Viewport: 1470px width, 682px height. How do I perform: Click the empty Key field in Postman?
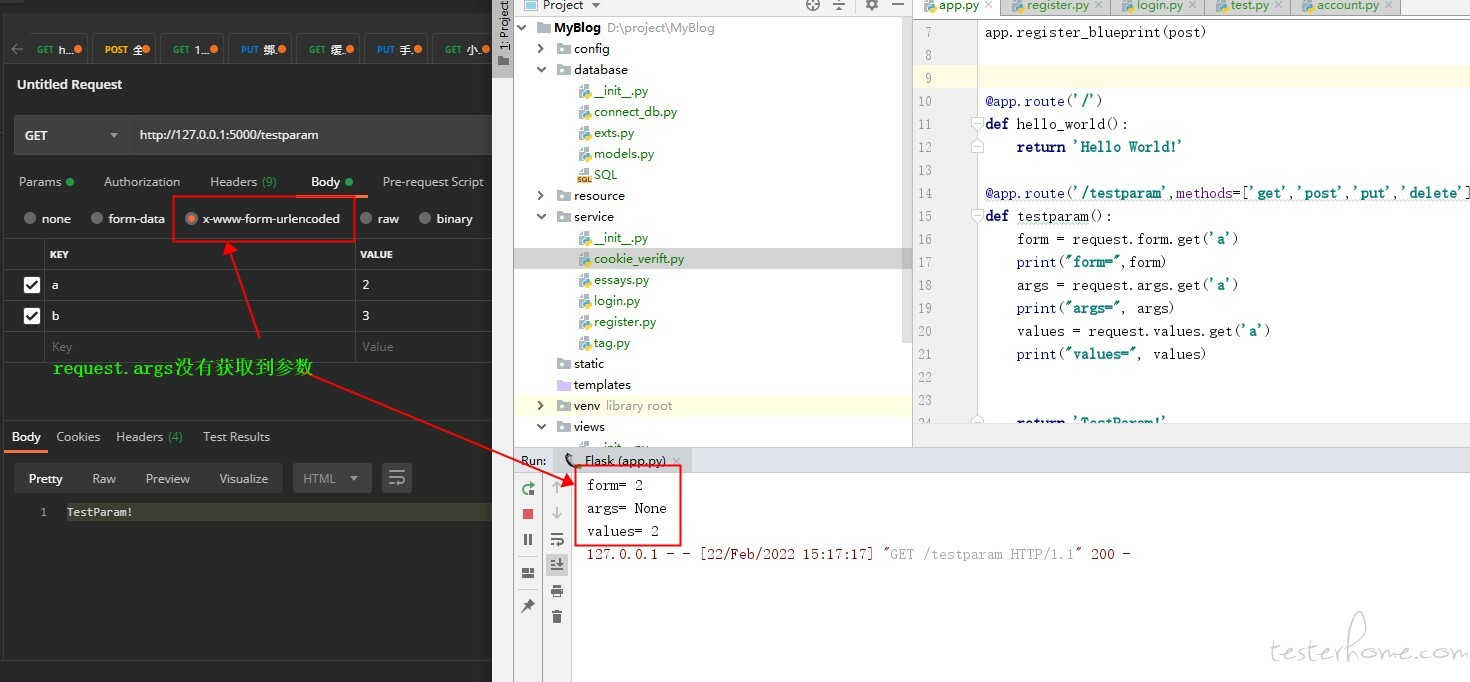point(200,347)
